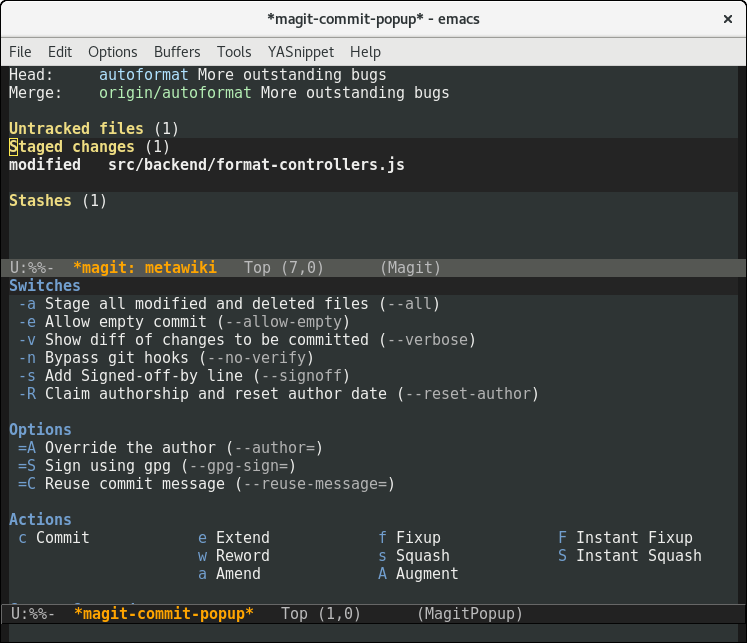Open the File menu

20,52
